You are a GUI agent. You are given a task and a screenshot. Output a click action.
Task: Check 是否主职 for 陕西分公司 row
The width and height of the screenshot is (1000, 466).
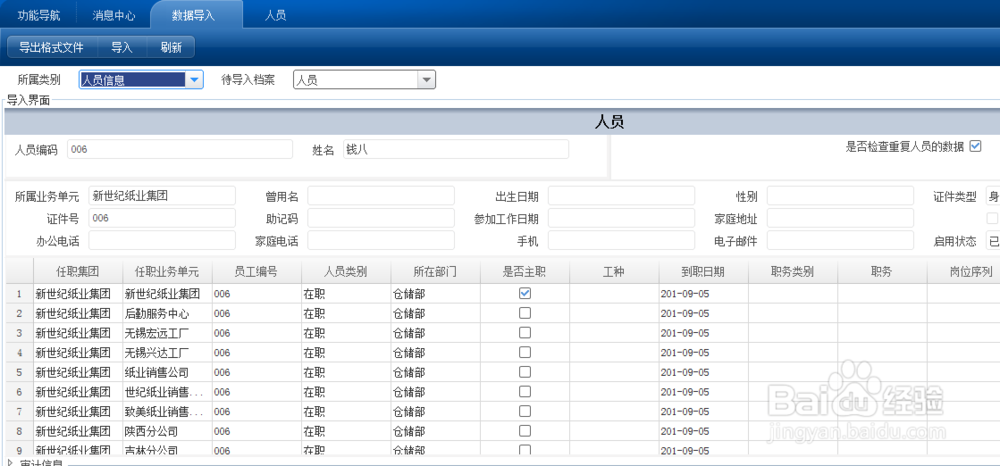coord(525,430)
